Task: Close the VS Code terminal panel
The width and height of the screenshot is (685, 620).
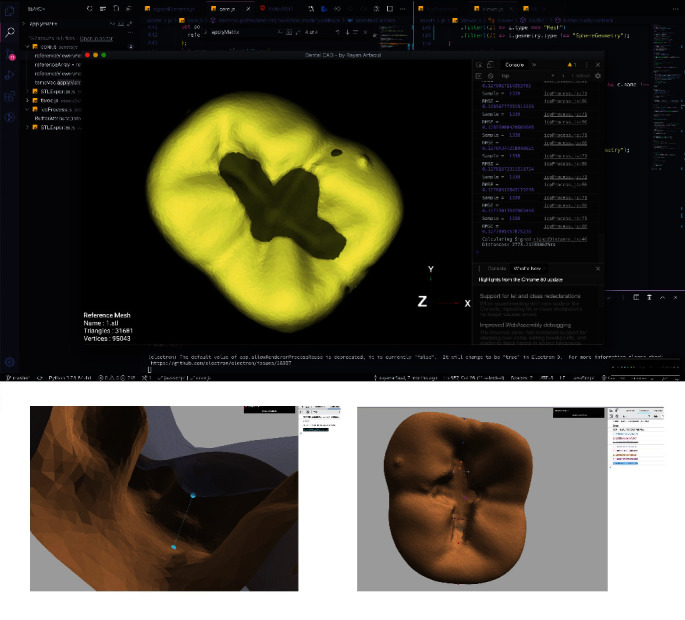Action: (x=675, y=298)
